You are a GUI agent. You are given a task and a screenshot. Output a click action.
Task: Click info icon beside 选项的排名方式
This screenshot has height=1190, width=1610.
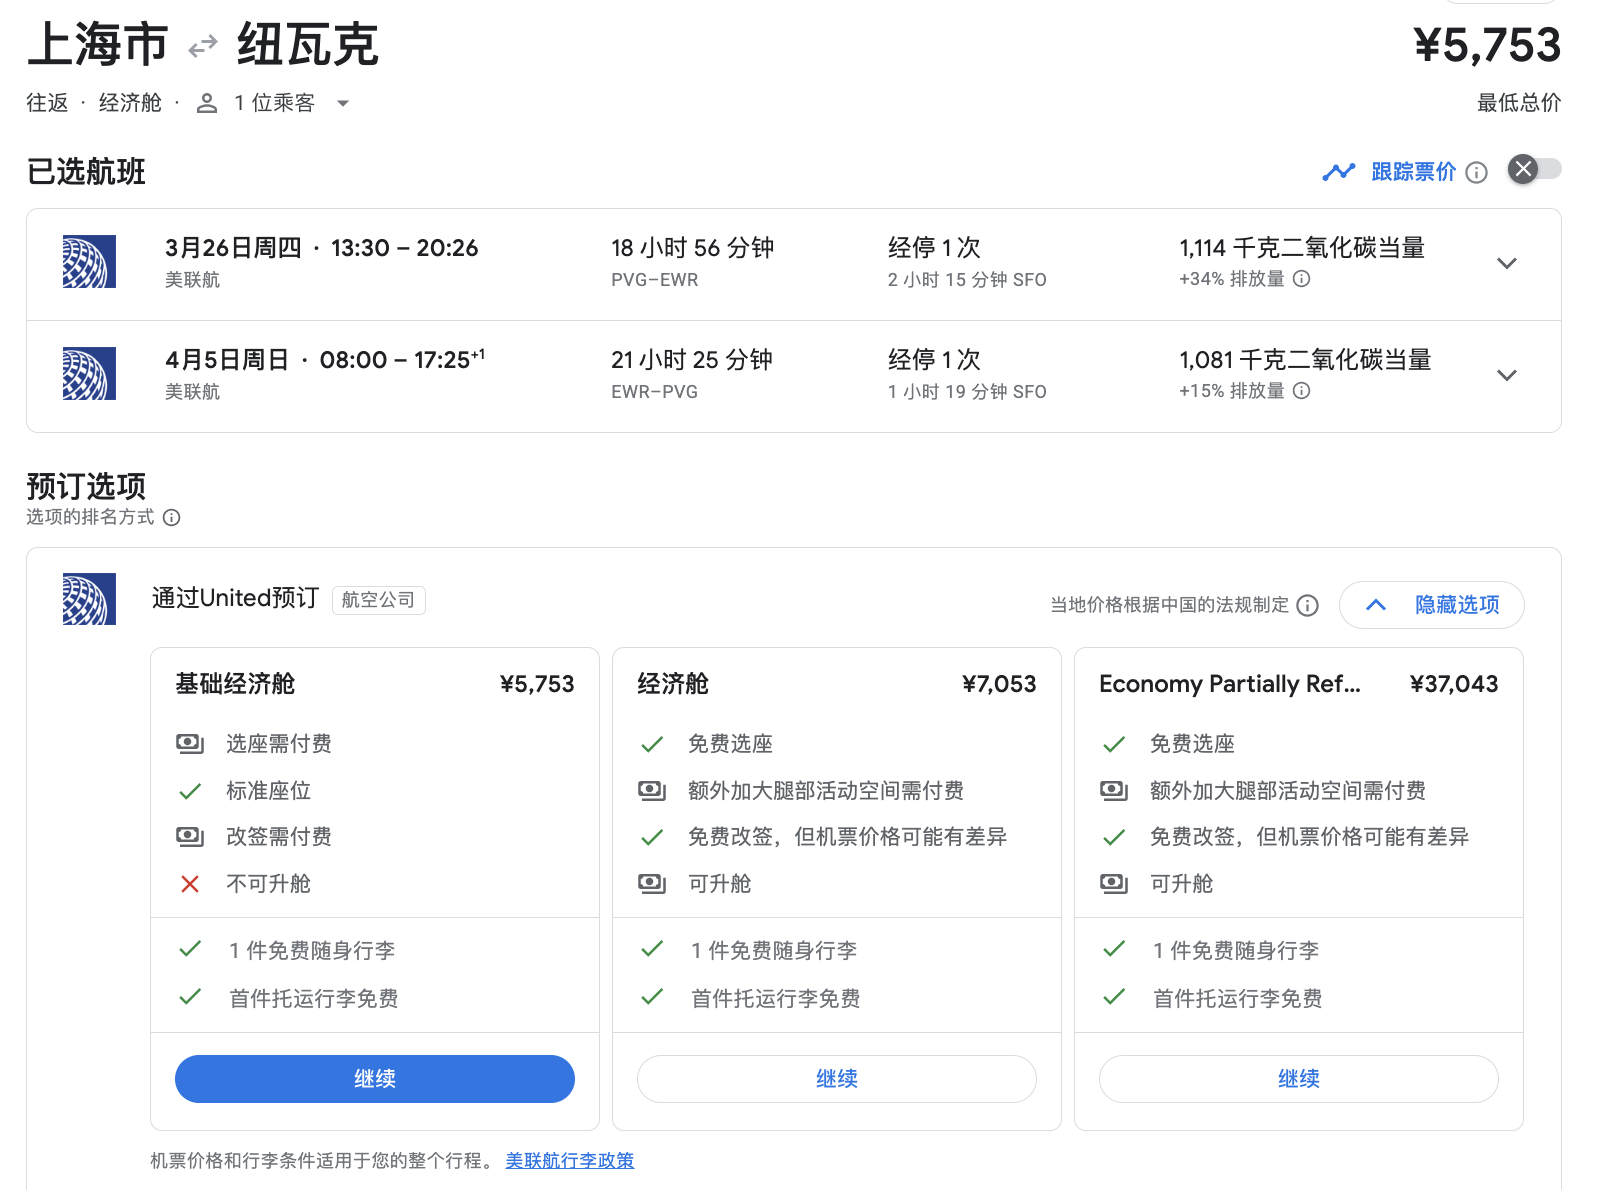[x=172, y=518]
